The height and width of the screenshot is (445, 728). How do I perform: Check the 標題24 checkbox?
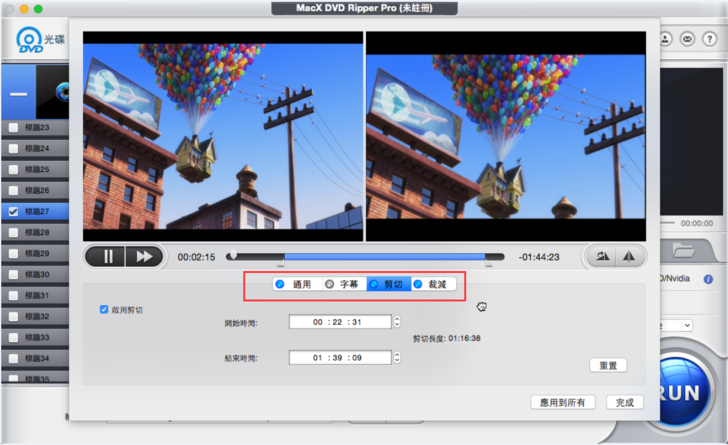coord(13,148)
